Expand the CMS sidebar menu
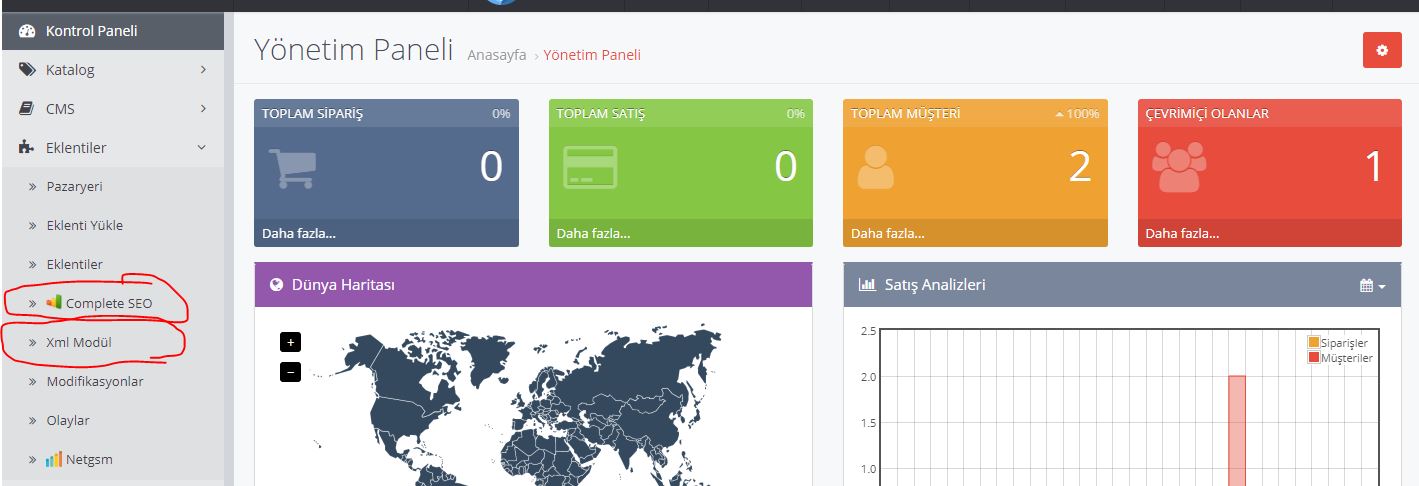The width and height of the screenshot is (1419, 486). coord(112,109)
